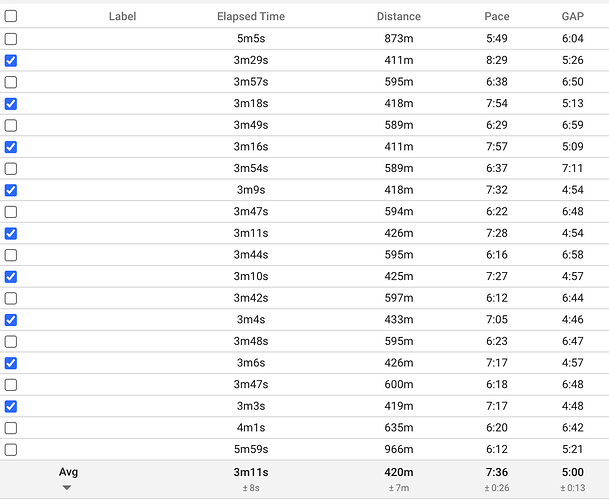
Task: Uncheck the 3m6s 426m lap
Action: click(x=10, y=363)
